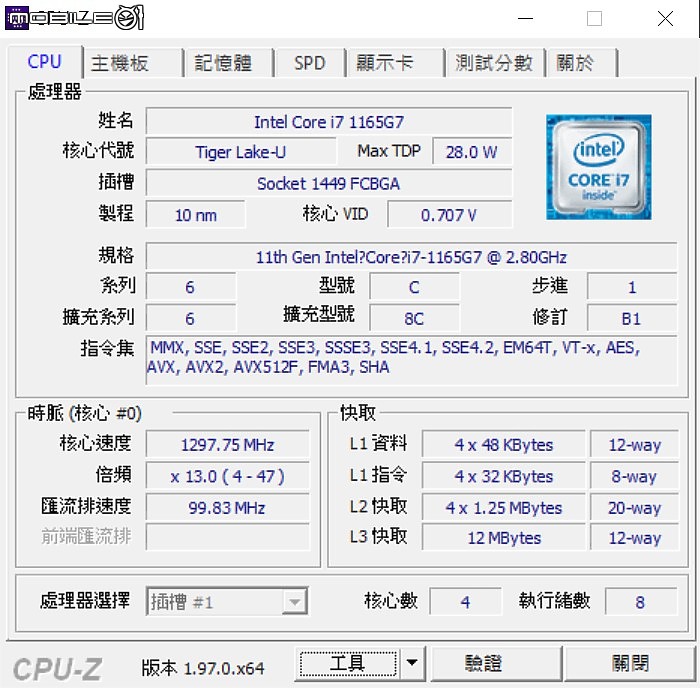This screenshot has height=688, width=700.
Task: Click the 1297.75 MHz core speed value
Action: pyautogui.click(x=228, y=444)
